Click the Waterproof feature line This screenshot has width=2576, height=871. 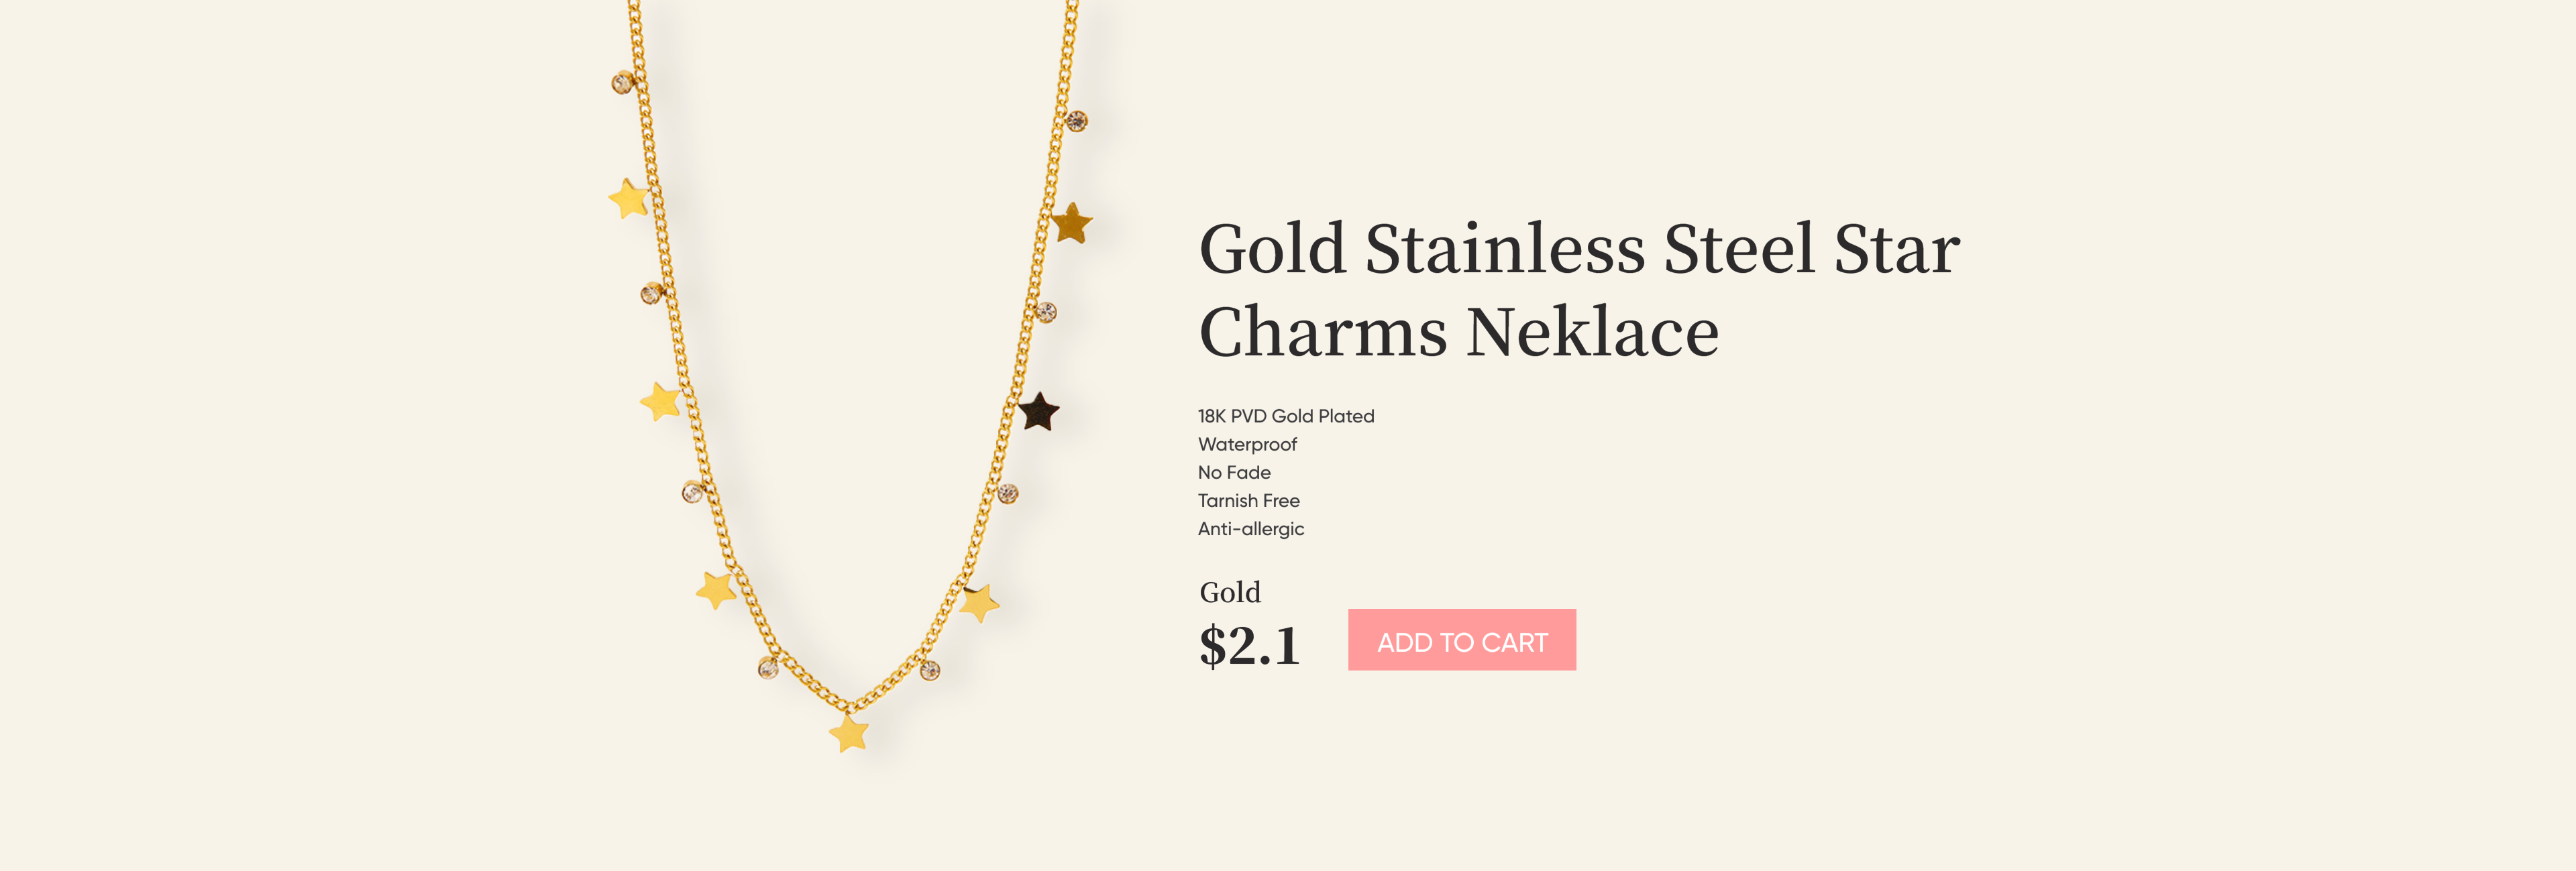[x=1247, y=444]
